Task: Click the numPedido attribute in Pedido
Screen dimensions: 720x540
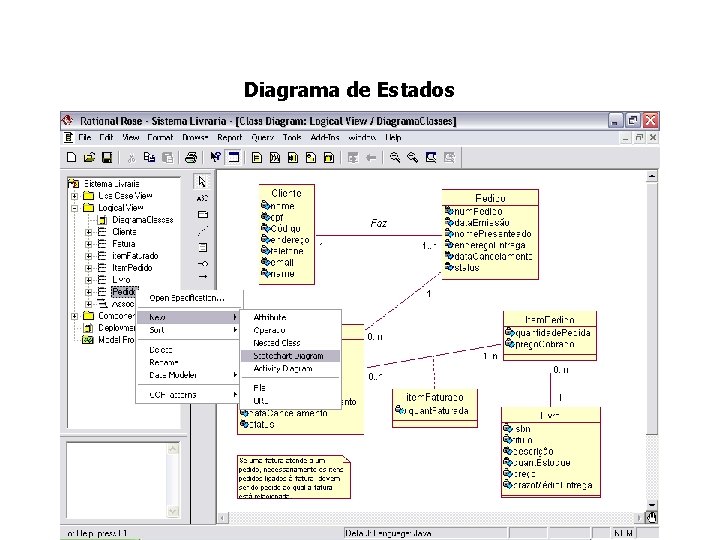Action: 478,212
